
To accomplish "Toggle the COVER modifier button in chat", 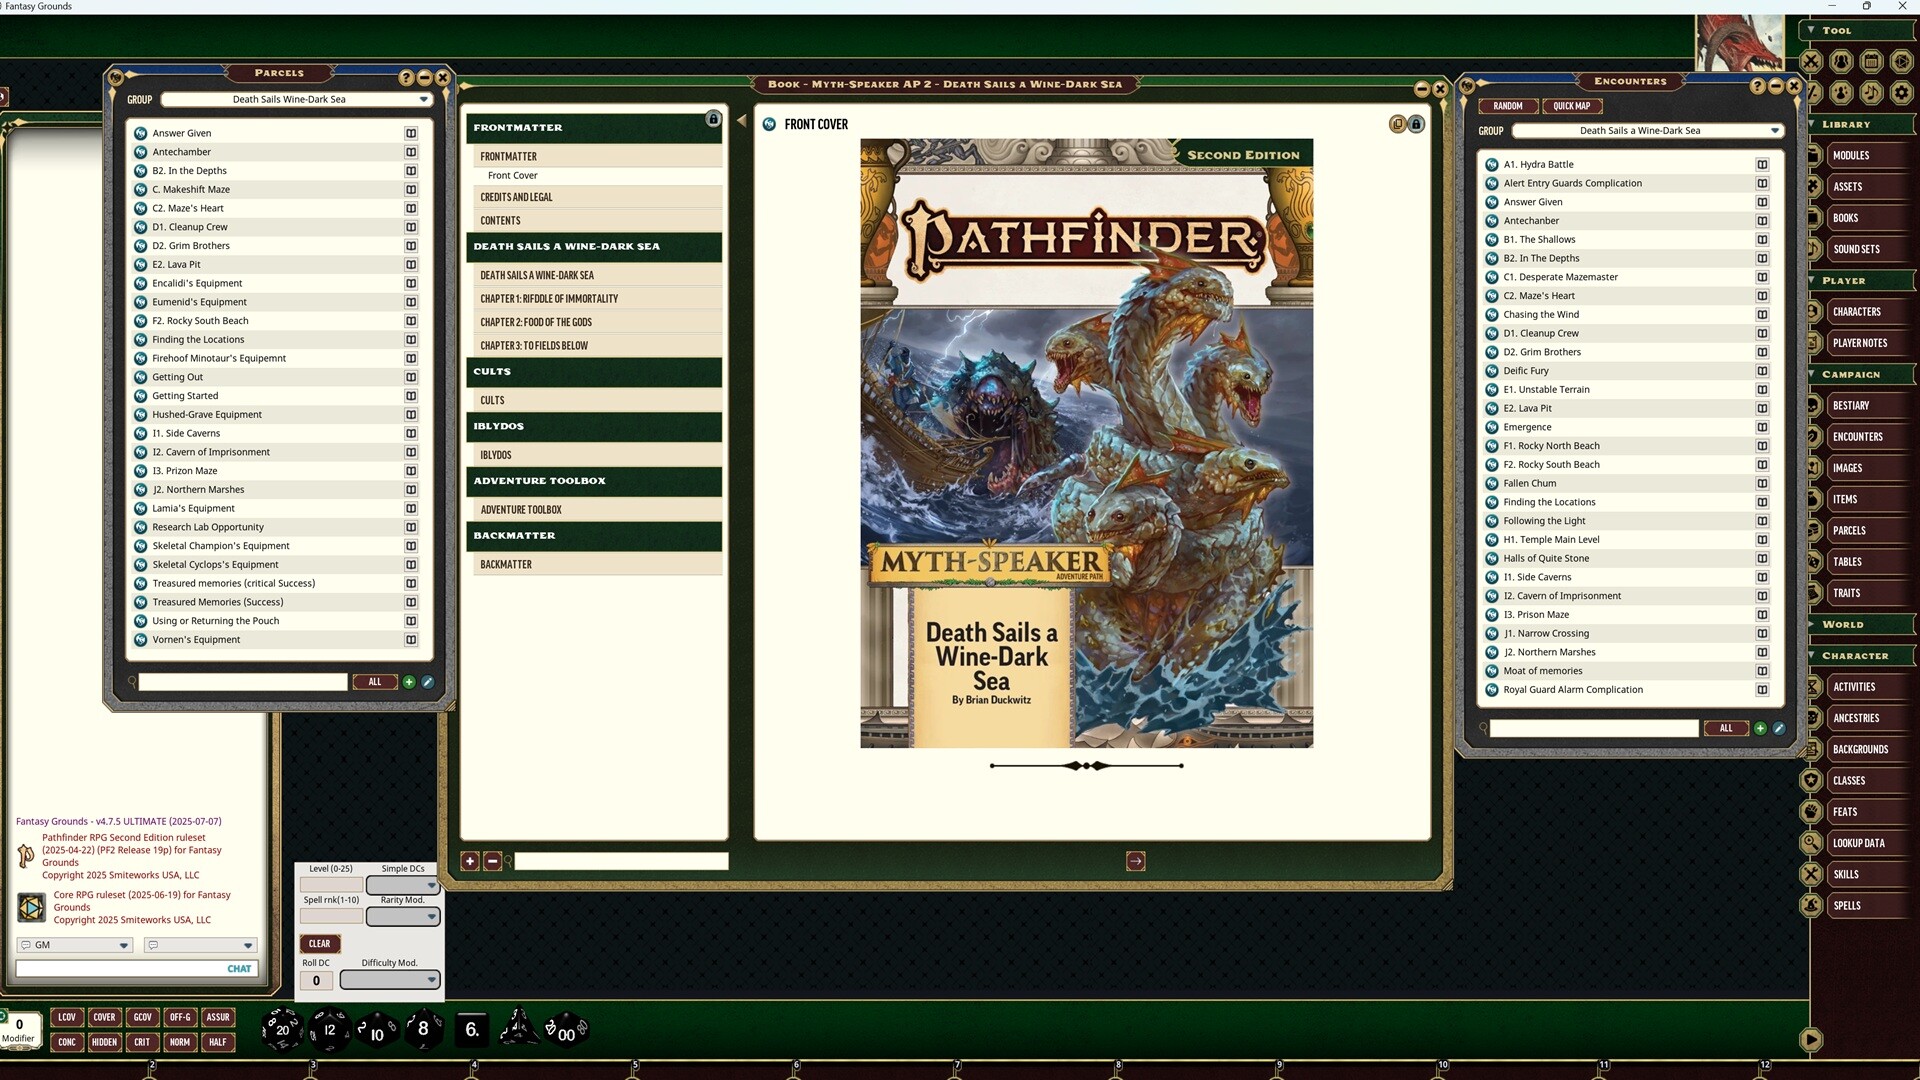I will [104, 1017].
